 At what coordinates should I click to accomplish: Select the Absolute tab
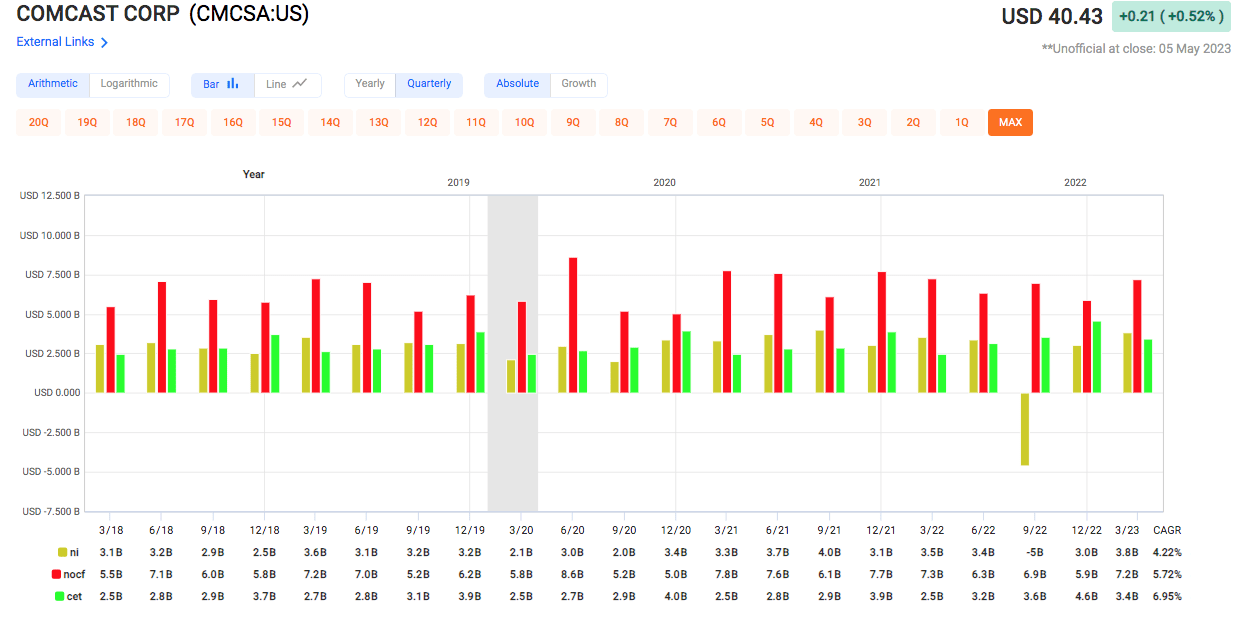[517, 84]
